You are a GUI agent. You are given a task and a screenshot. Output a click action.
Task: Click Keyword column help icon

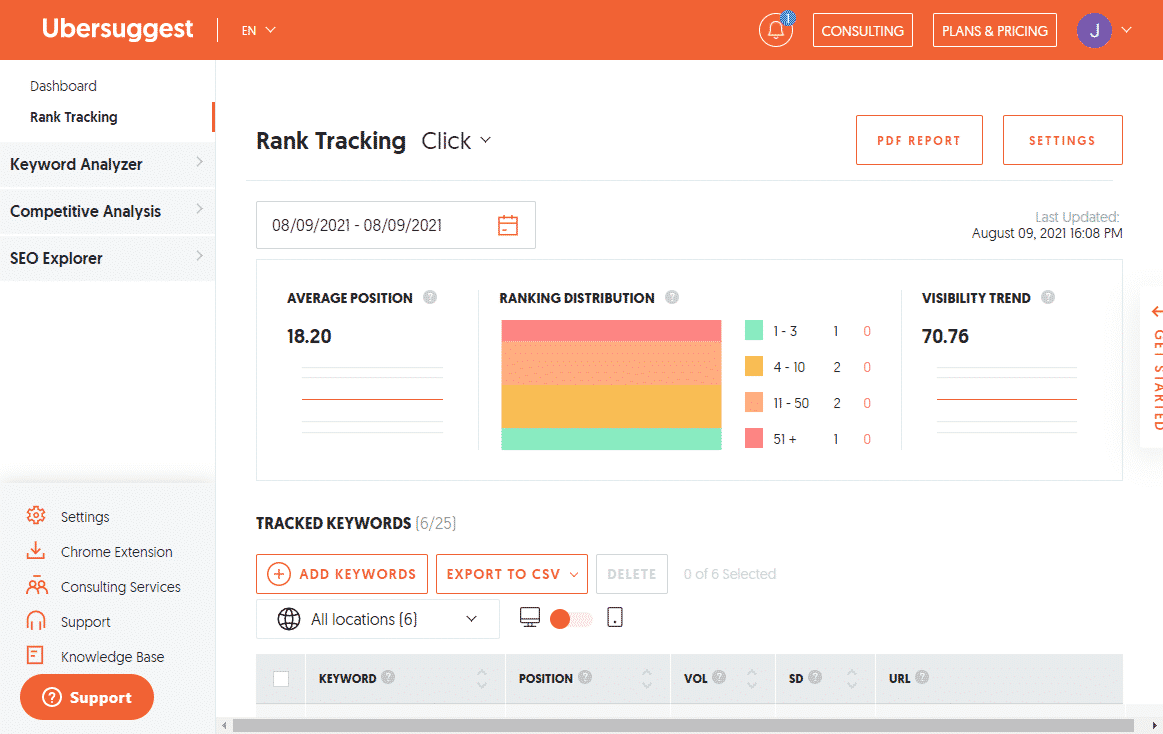coord(388,677)
